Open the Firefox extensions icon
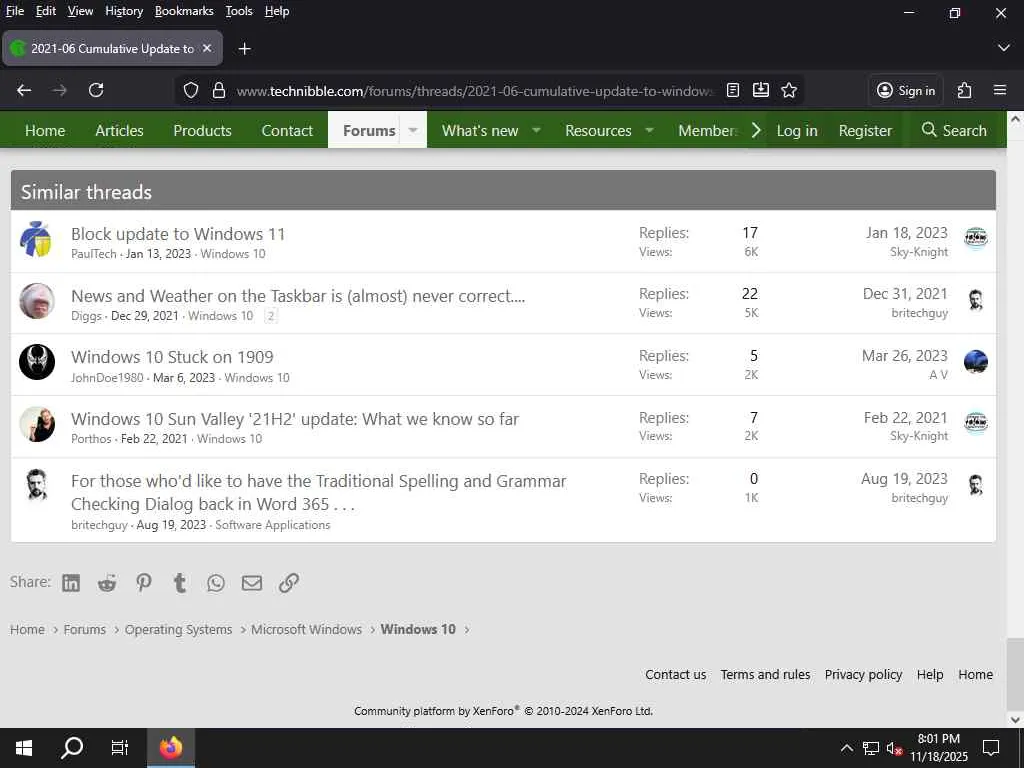The image size is (1024, 768). point(965,90)
